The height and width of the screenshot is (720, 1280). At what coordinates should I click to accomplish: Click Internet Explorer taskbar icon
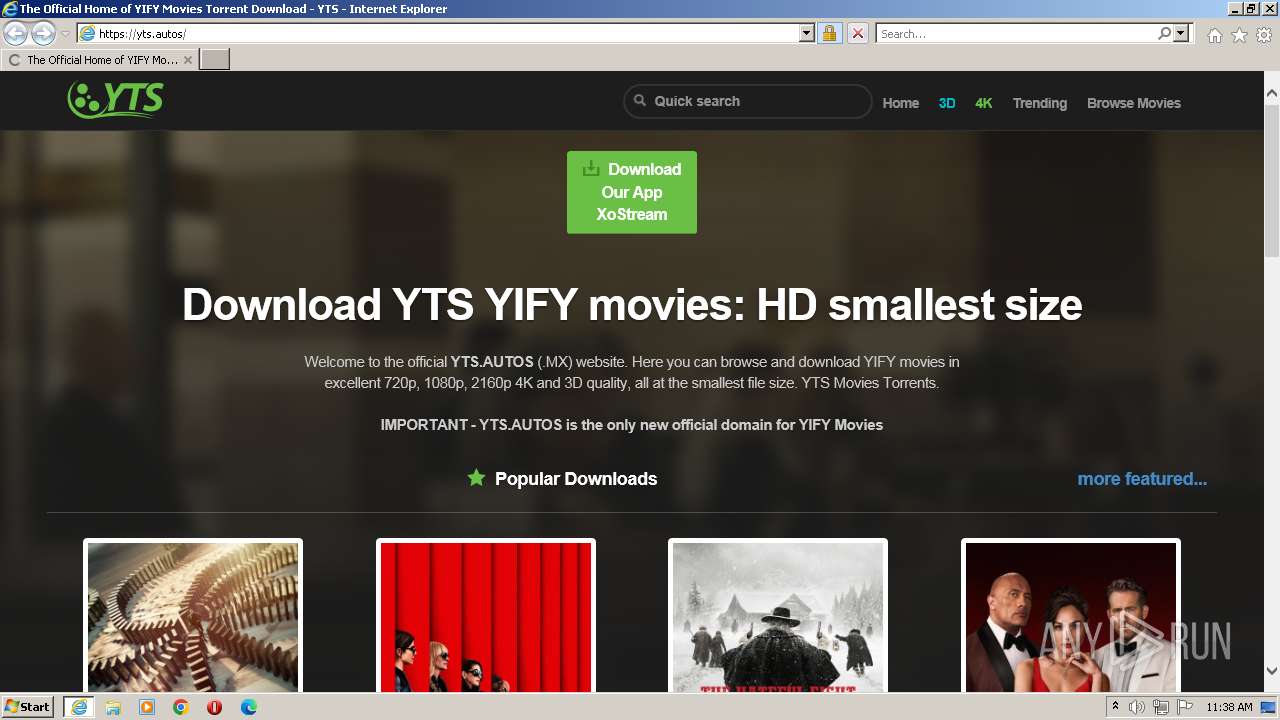[78, 707]
